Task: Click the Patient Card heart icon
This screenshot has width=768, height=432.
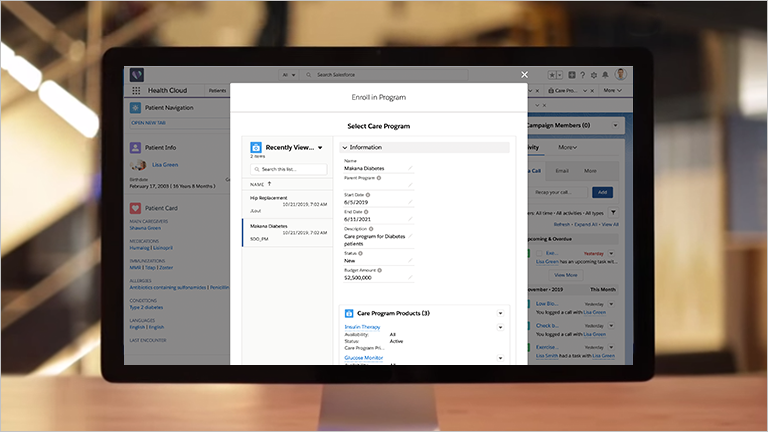Action: click(x=136, y=208)
